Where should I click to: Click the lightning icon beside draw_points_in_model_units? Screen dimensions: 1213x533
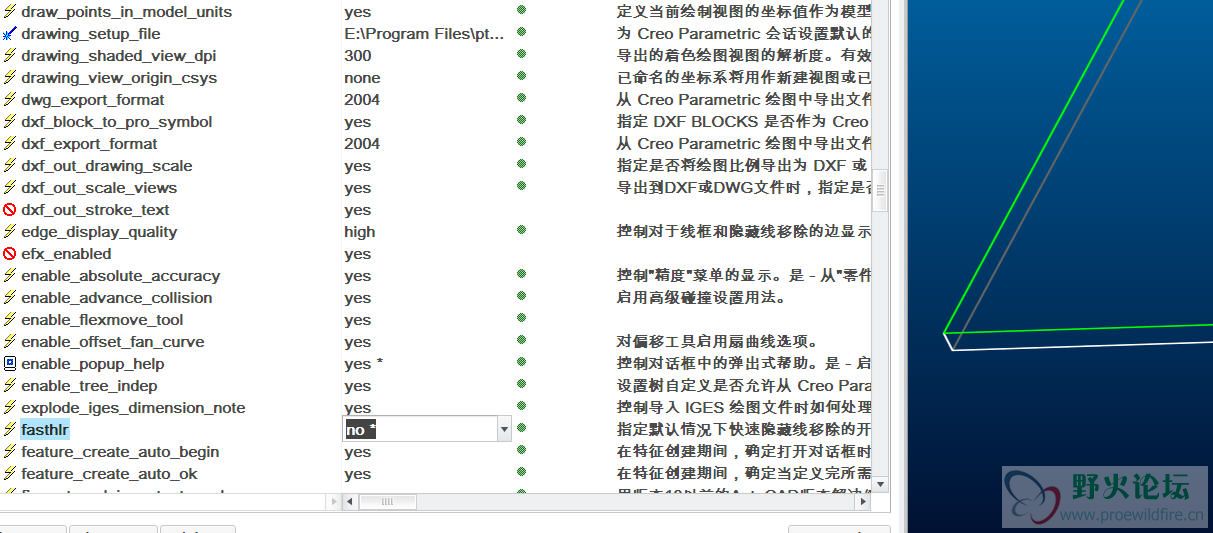coord(10,12)
